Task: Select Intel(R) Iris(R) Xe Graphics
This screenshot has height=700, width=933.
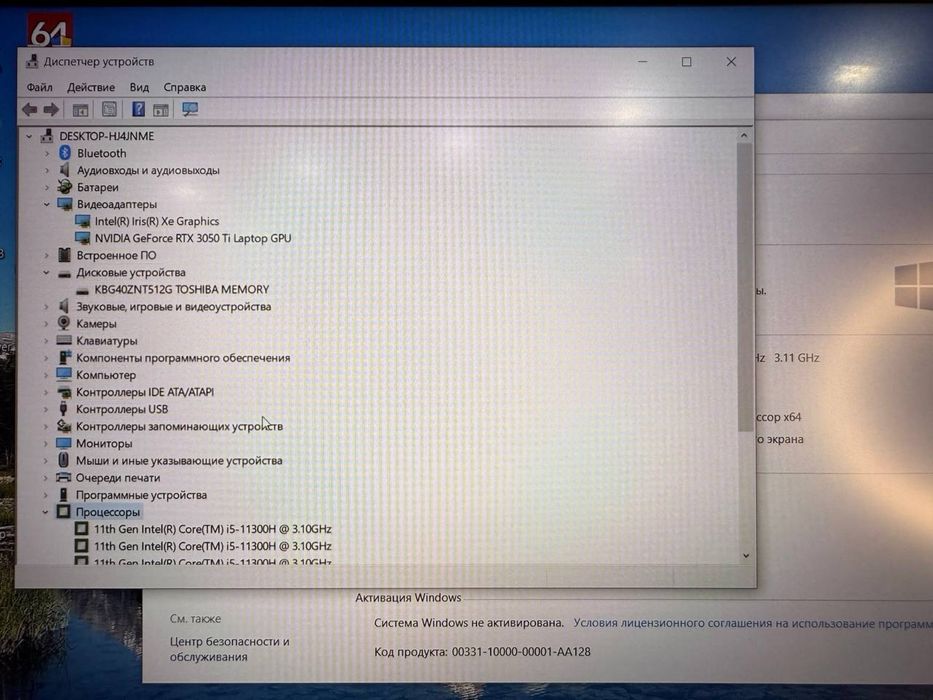Action: (x=156, y=221)
